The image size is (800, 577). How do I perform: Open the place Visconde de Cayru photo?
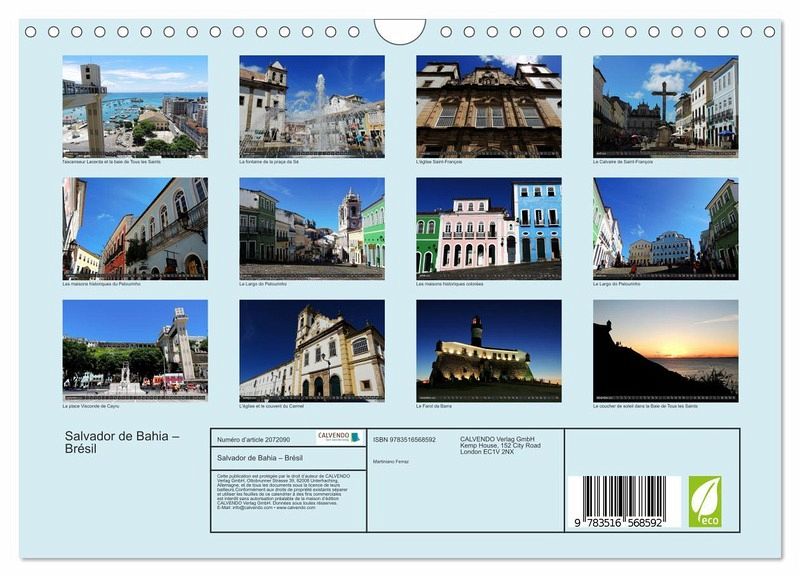coord(135,351)
